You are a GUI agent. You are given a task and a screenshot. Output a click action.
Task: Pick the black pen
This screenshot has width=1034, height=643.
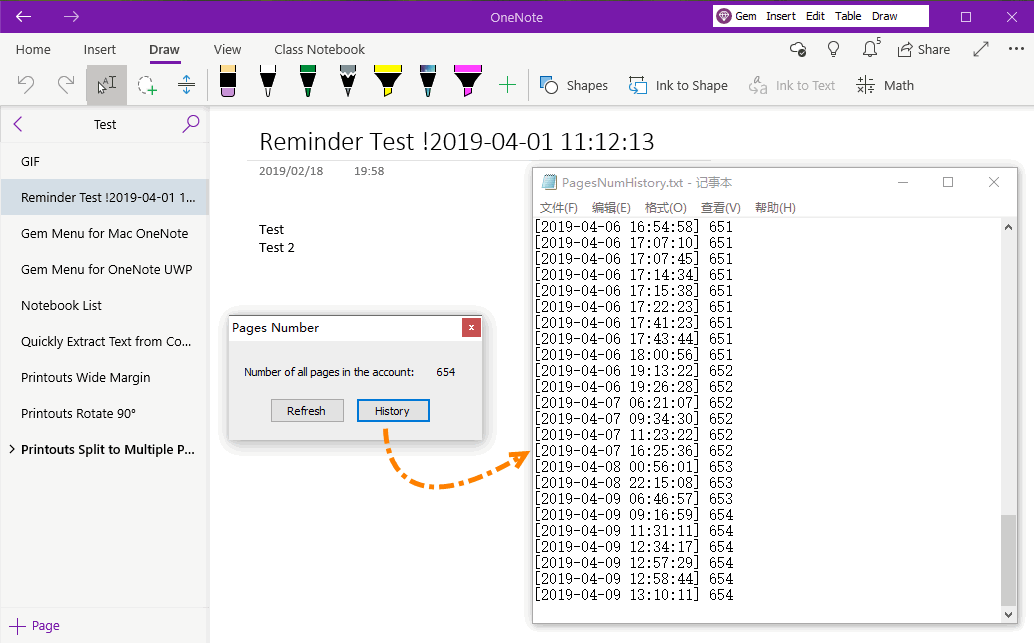(x=268, y=81)
